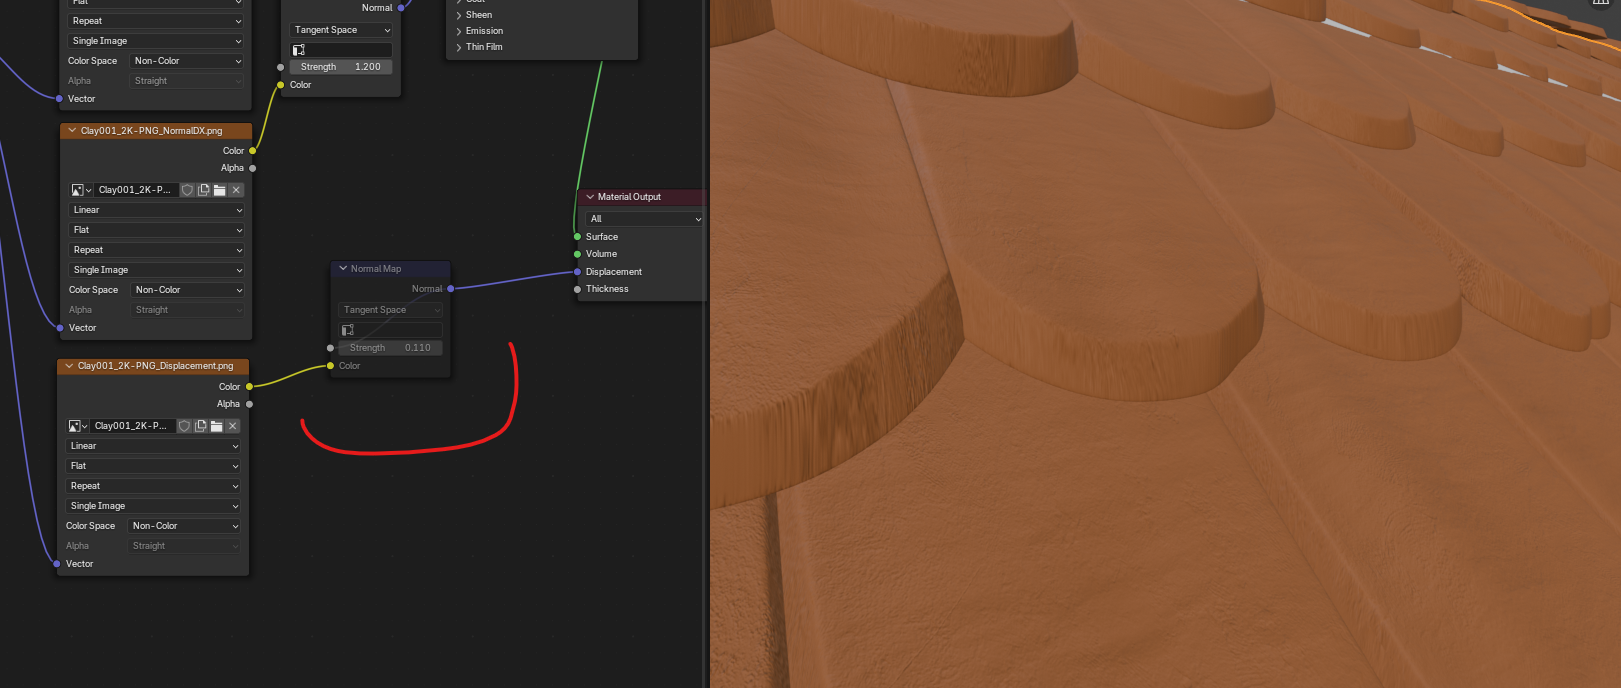The width and height of the screenshot is (1621, 688).
Task: Click new image copy icon in Displacement node
Action: [x=200, y=426]
